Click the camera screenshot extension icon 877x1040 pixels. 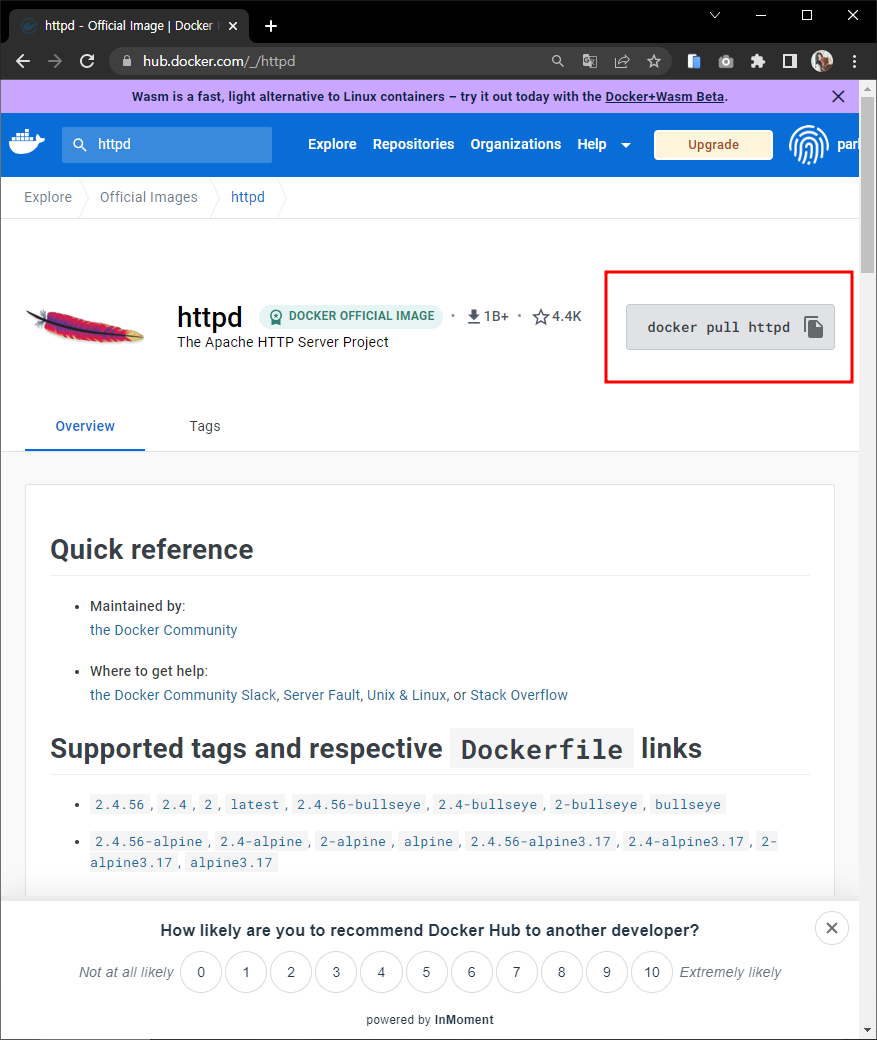[726, 62]
